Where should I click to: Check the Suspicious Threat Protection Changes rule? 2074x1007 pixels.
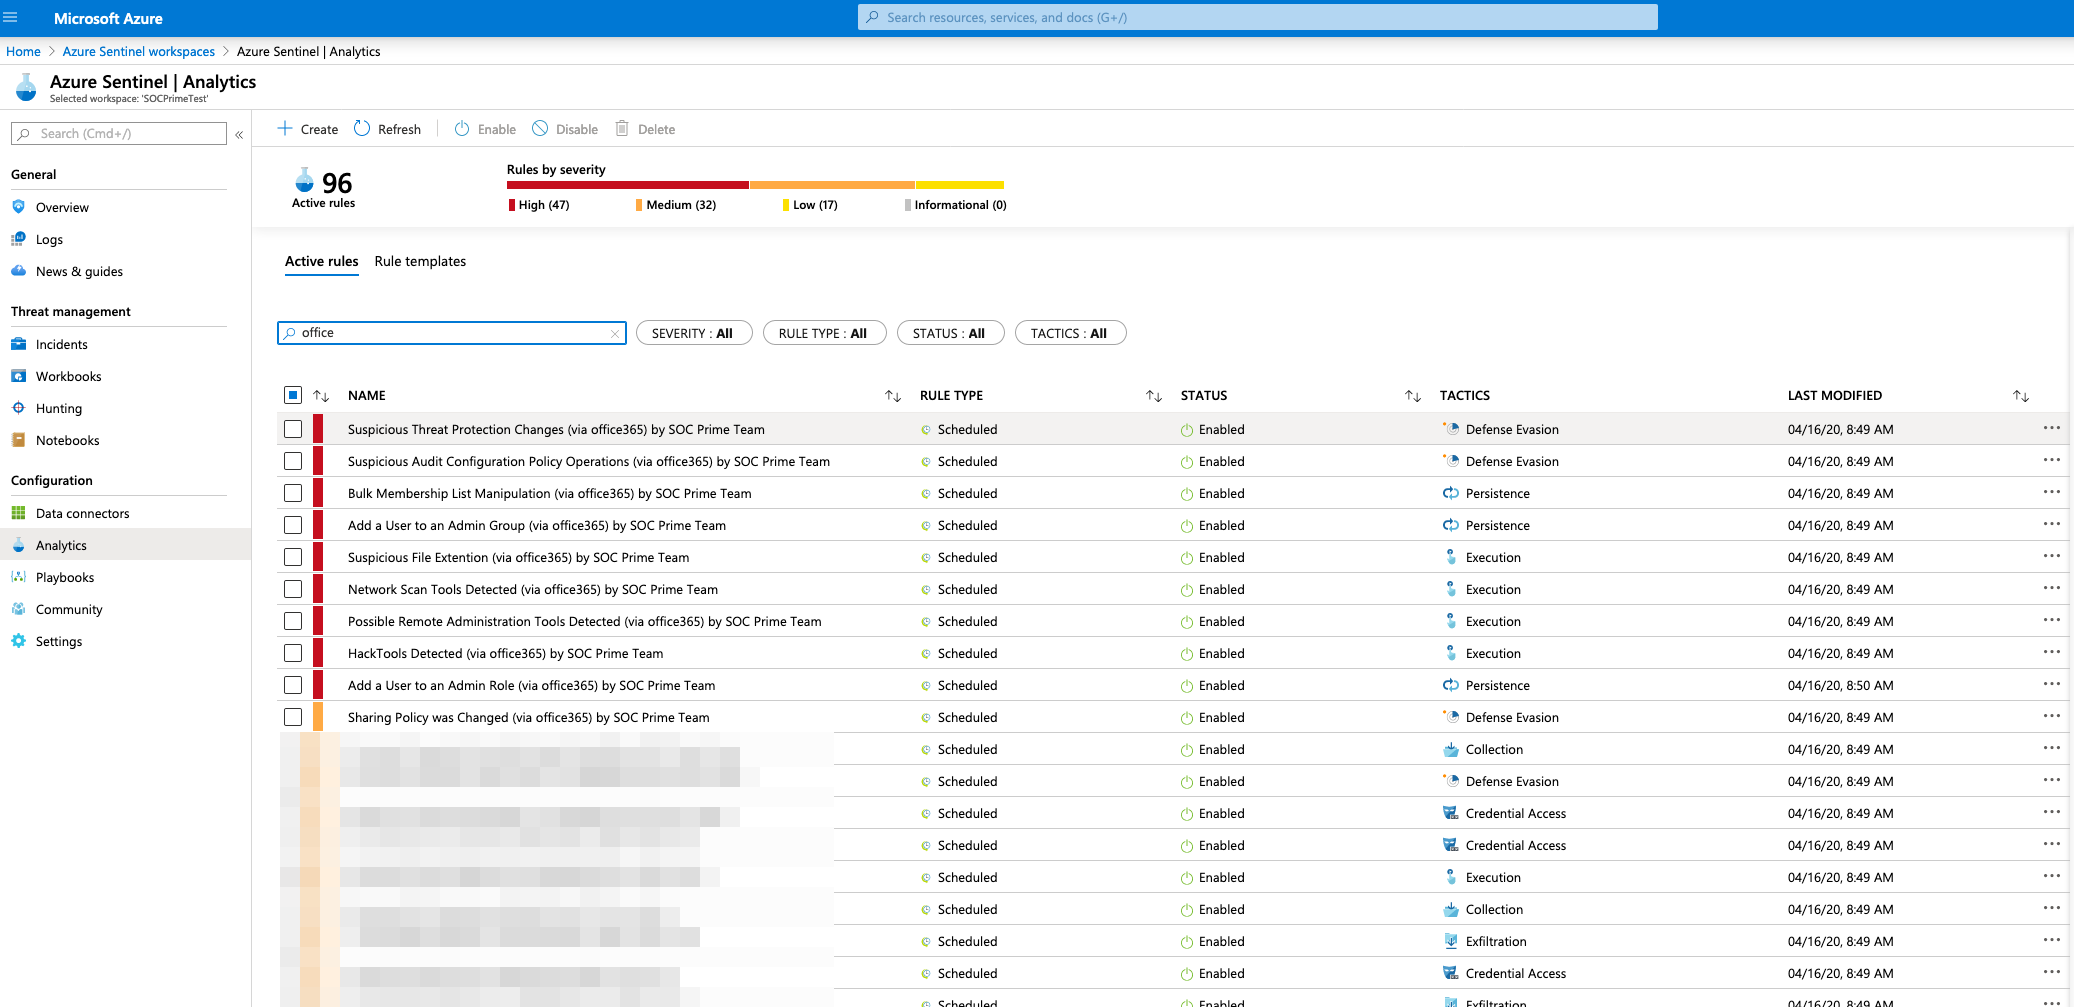(293, 429)
